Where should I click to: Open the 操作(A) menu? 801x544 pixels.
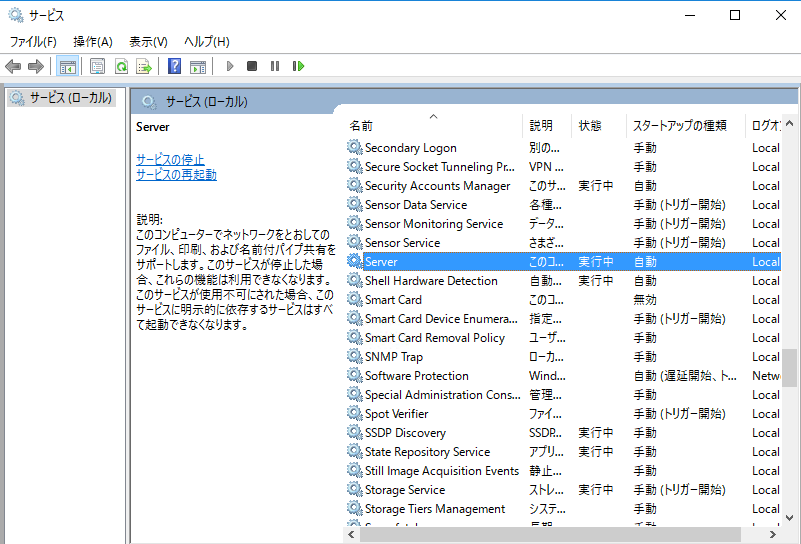click(92, 41)
